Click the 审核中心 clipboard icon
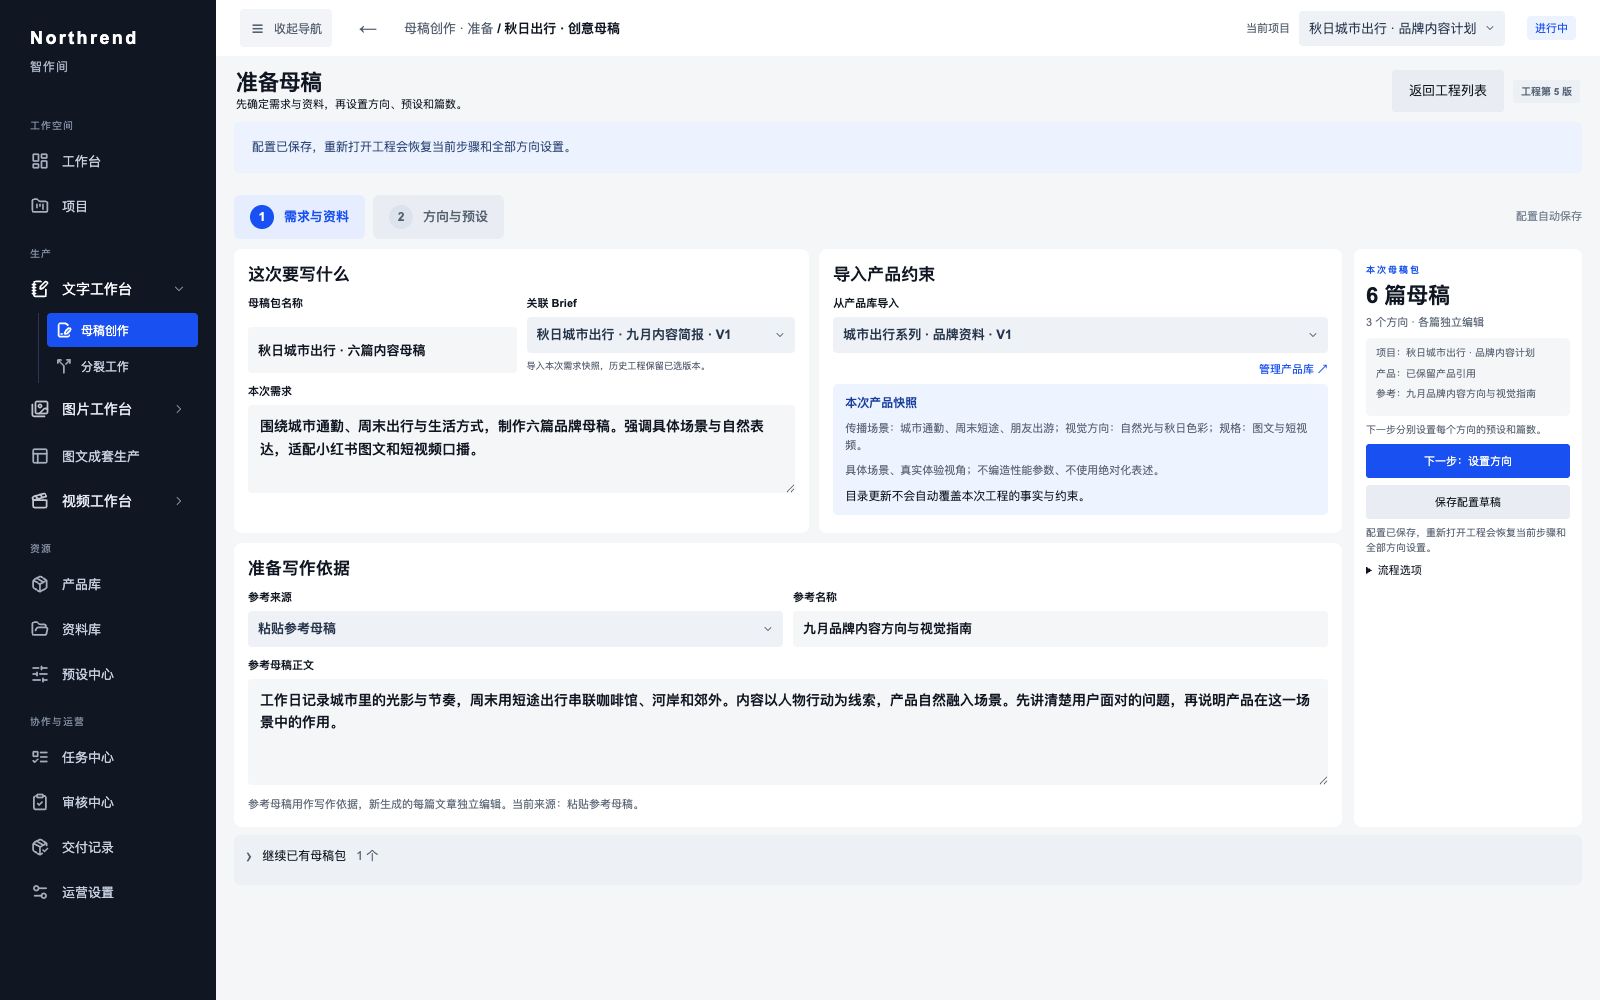Image resolution: width=1600 pixels, height=1000 pixels. click(40, 802)
